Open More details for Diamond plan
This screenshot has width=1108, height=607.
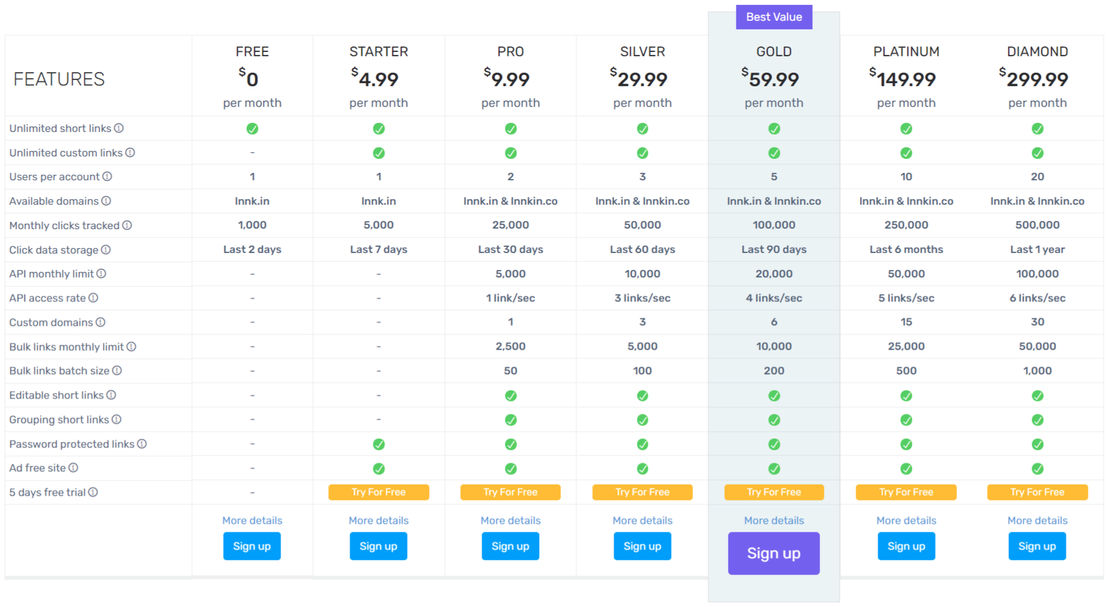pyautogui.click(x=1037, y=521)
